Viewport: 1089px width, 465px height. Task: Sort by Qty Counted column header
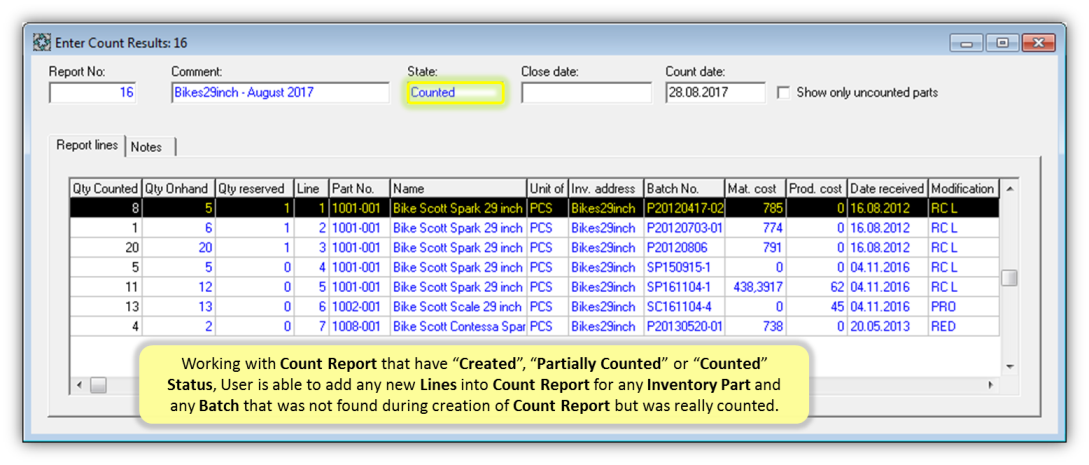(106, 188)
